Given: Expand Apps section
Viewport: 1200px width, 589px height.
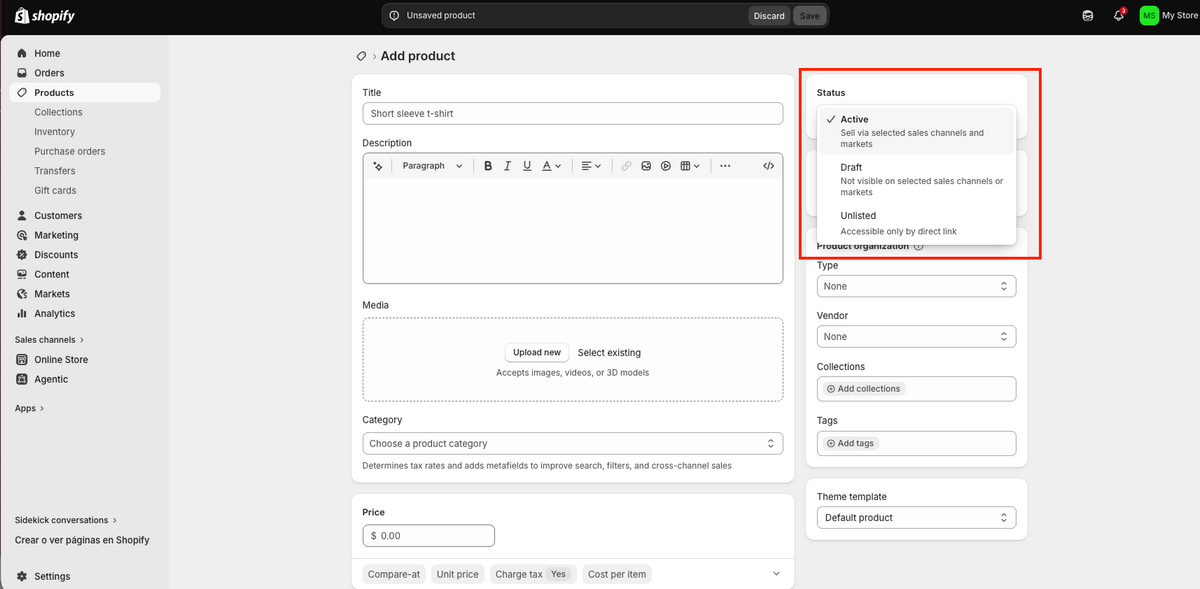Looking at the screenshot, I should [30, 408].
